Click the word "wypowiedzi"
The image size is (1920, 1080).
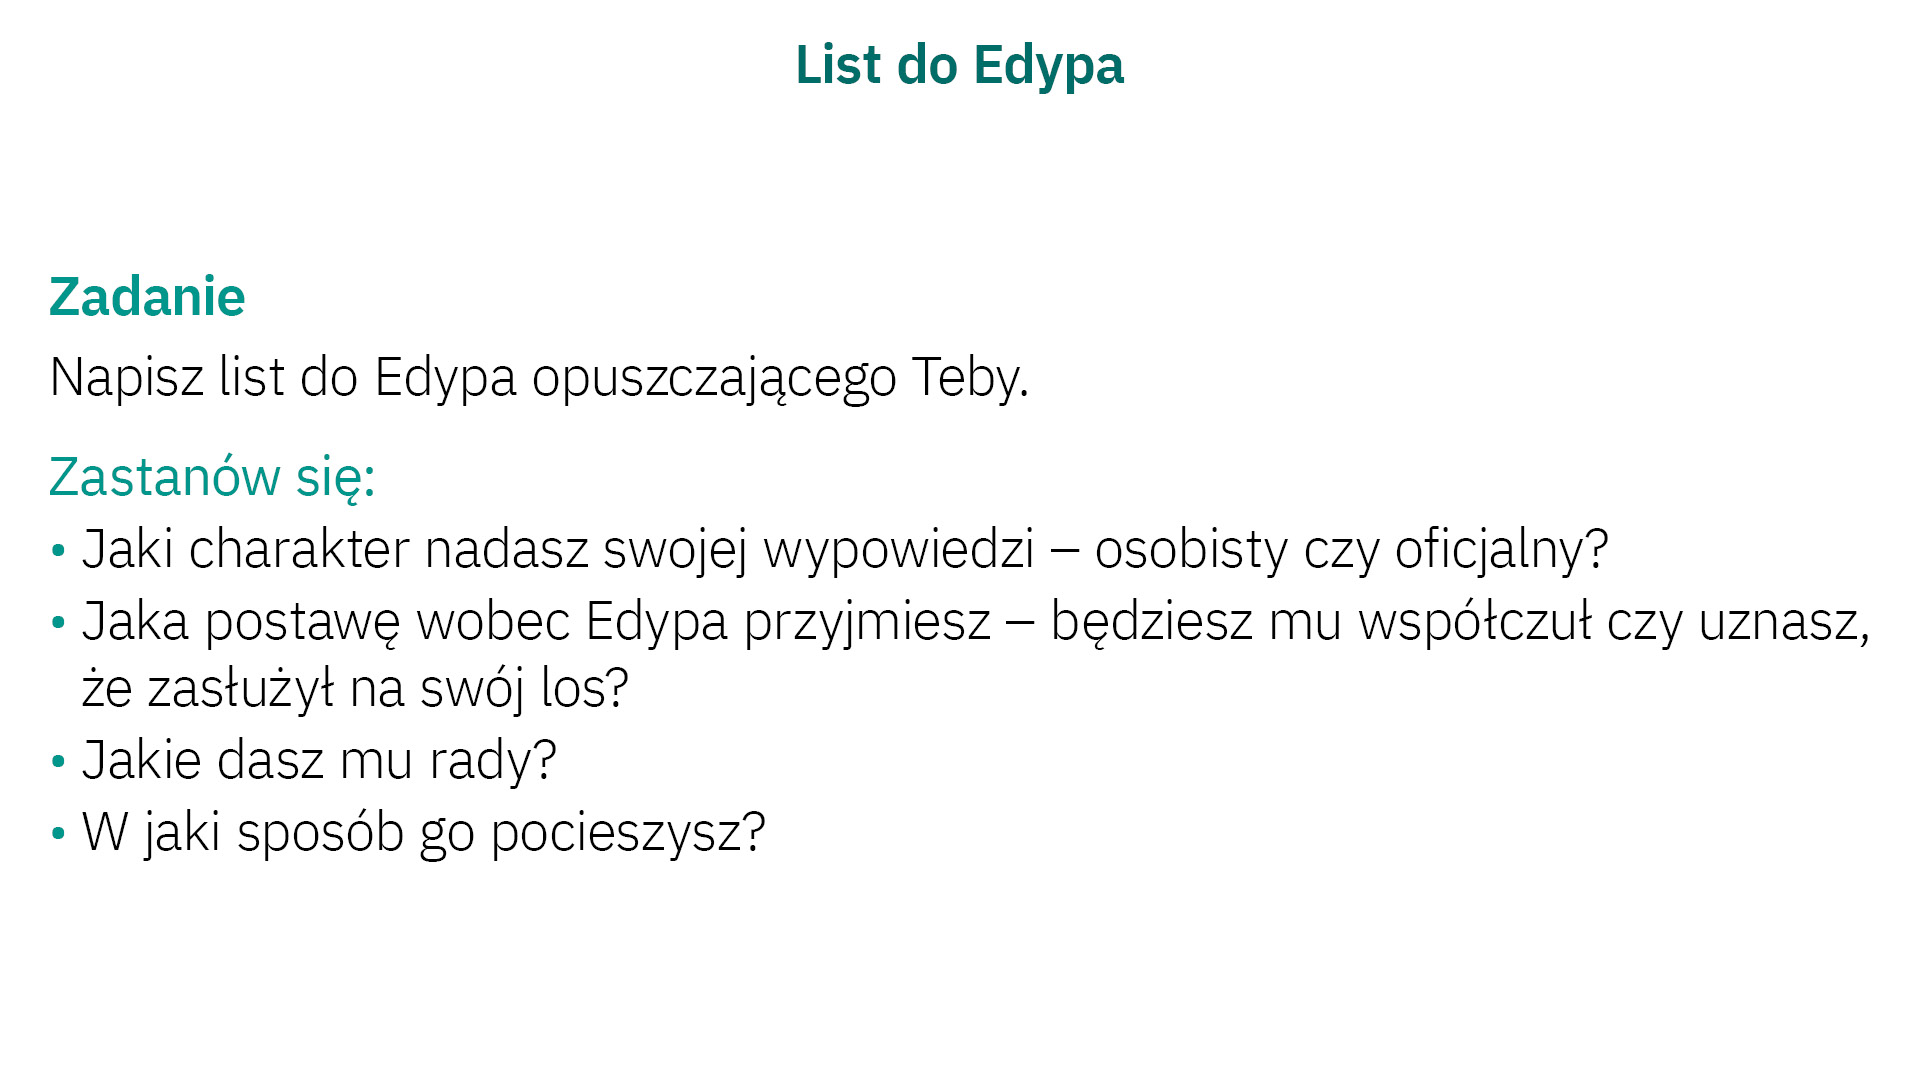898,550
